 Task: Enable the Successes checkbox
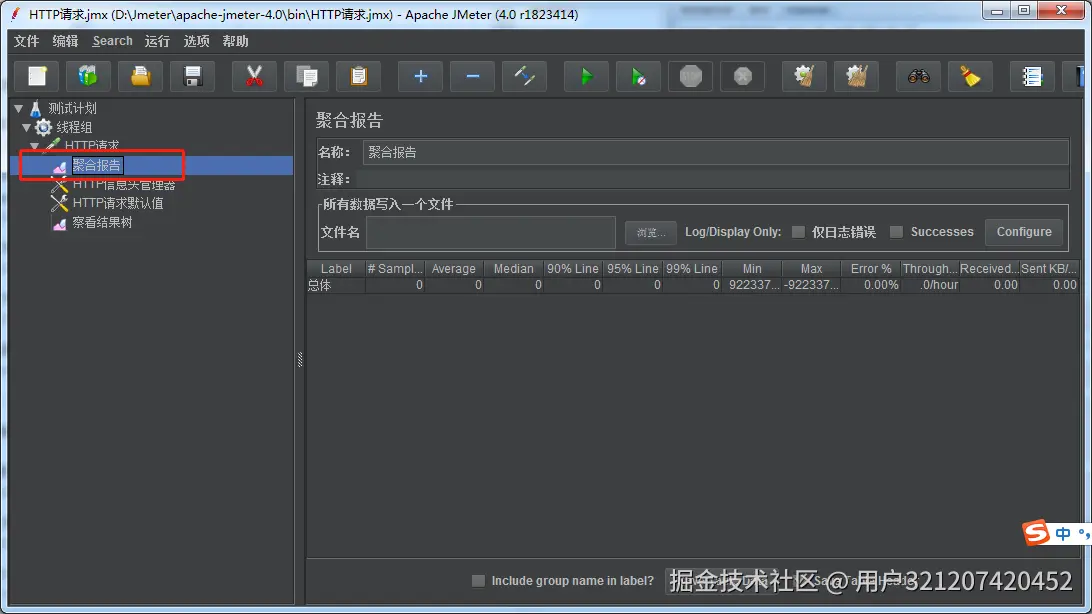pos(896,232)
